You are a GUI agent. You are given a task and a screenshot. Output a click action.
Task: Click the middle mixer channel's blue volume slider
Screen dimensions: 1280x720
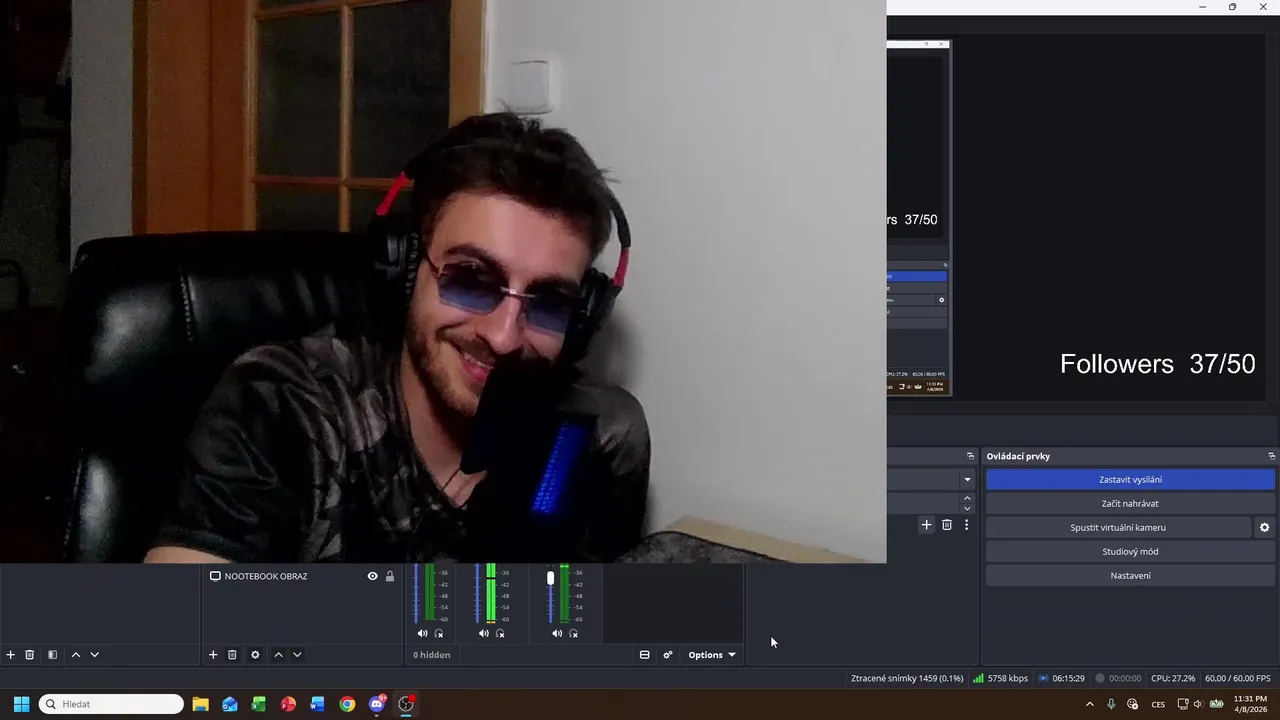coord(478,593)
